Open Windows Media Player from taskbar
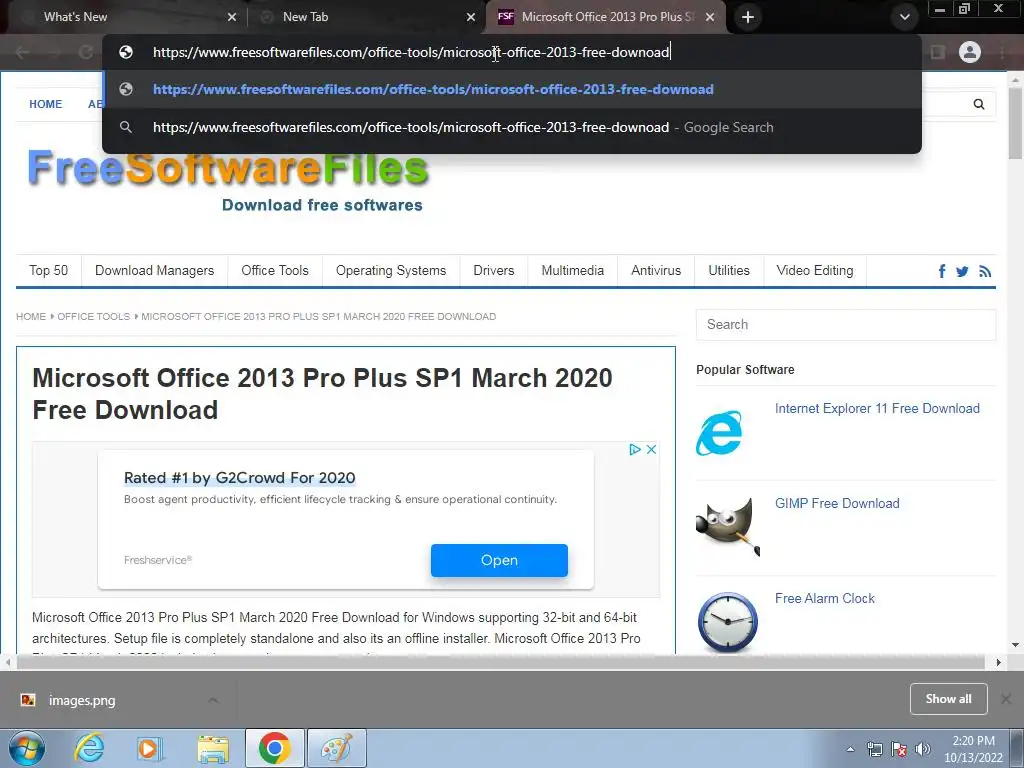The height and width of the screenshot is (768, 1024). coord(149,748)
